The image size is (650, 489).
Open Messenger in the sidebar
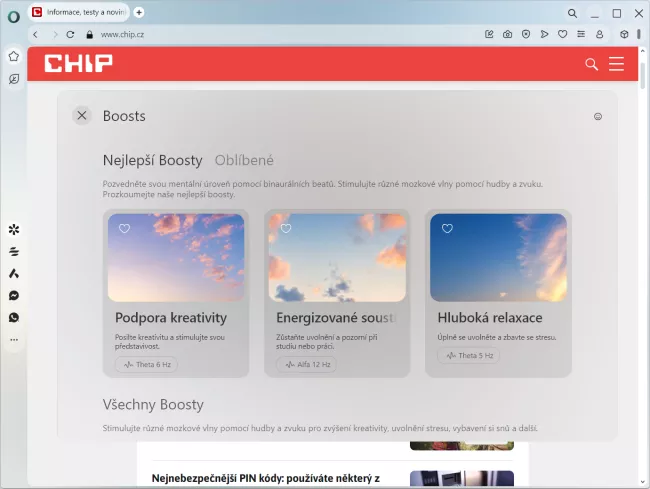point(14,295)
